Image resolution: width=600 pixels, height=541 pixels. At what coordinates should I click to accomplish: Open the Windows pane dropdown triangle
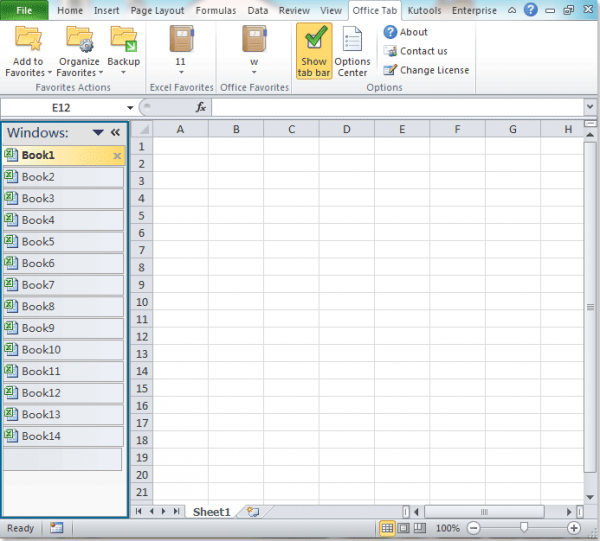pyautogui.click(x=98, y=132)
